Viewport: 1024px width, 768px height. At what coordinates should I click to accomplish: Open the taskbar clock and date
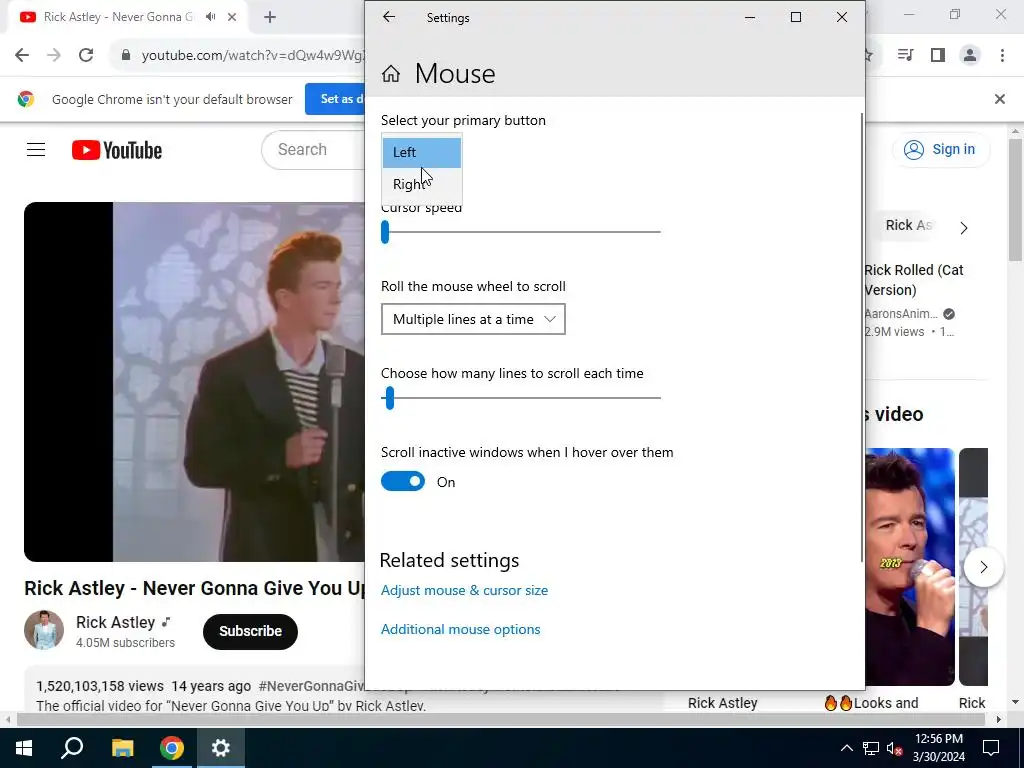[939, 748]
